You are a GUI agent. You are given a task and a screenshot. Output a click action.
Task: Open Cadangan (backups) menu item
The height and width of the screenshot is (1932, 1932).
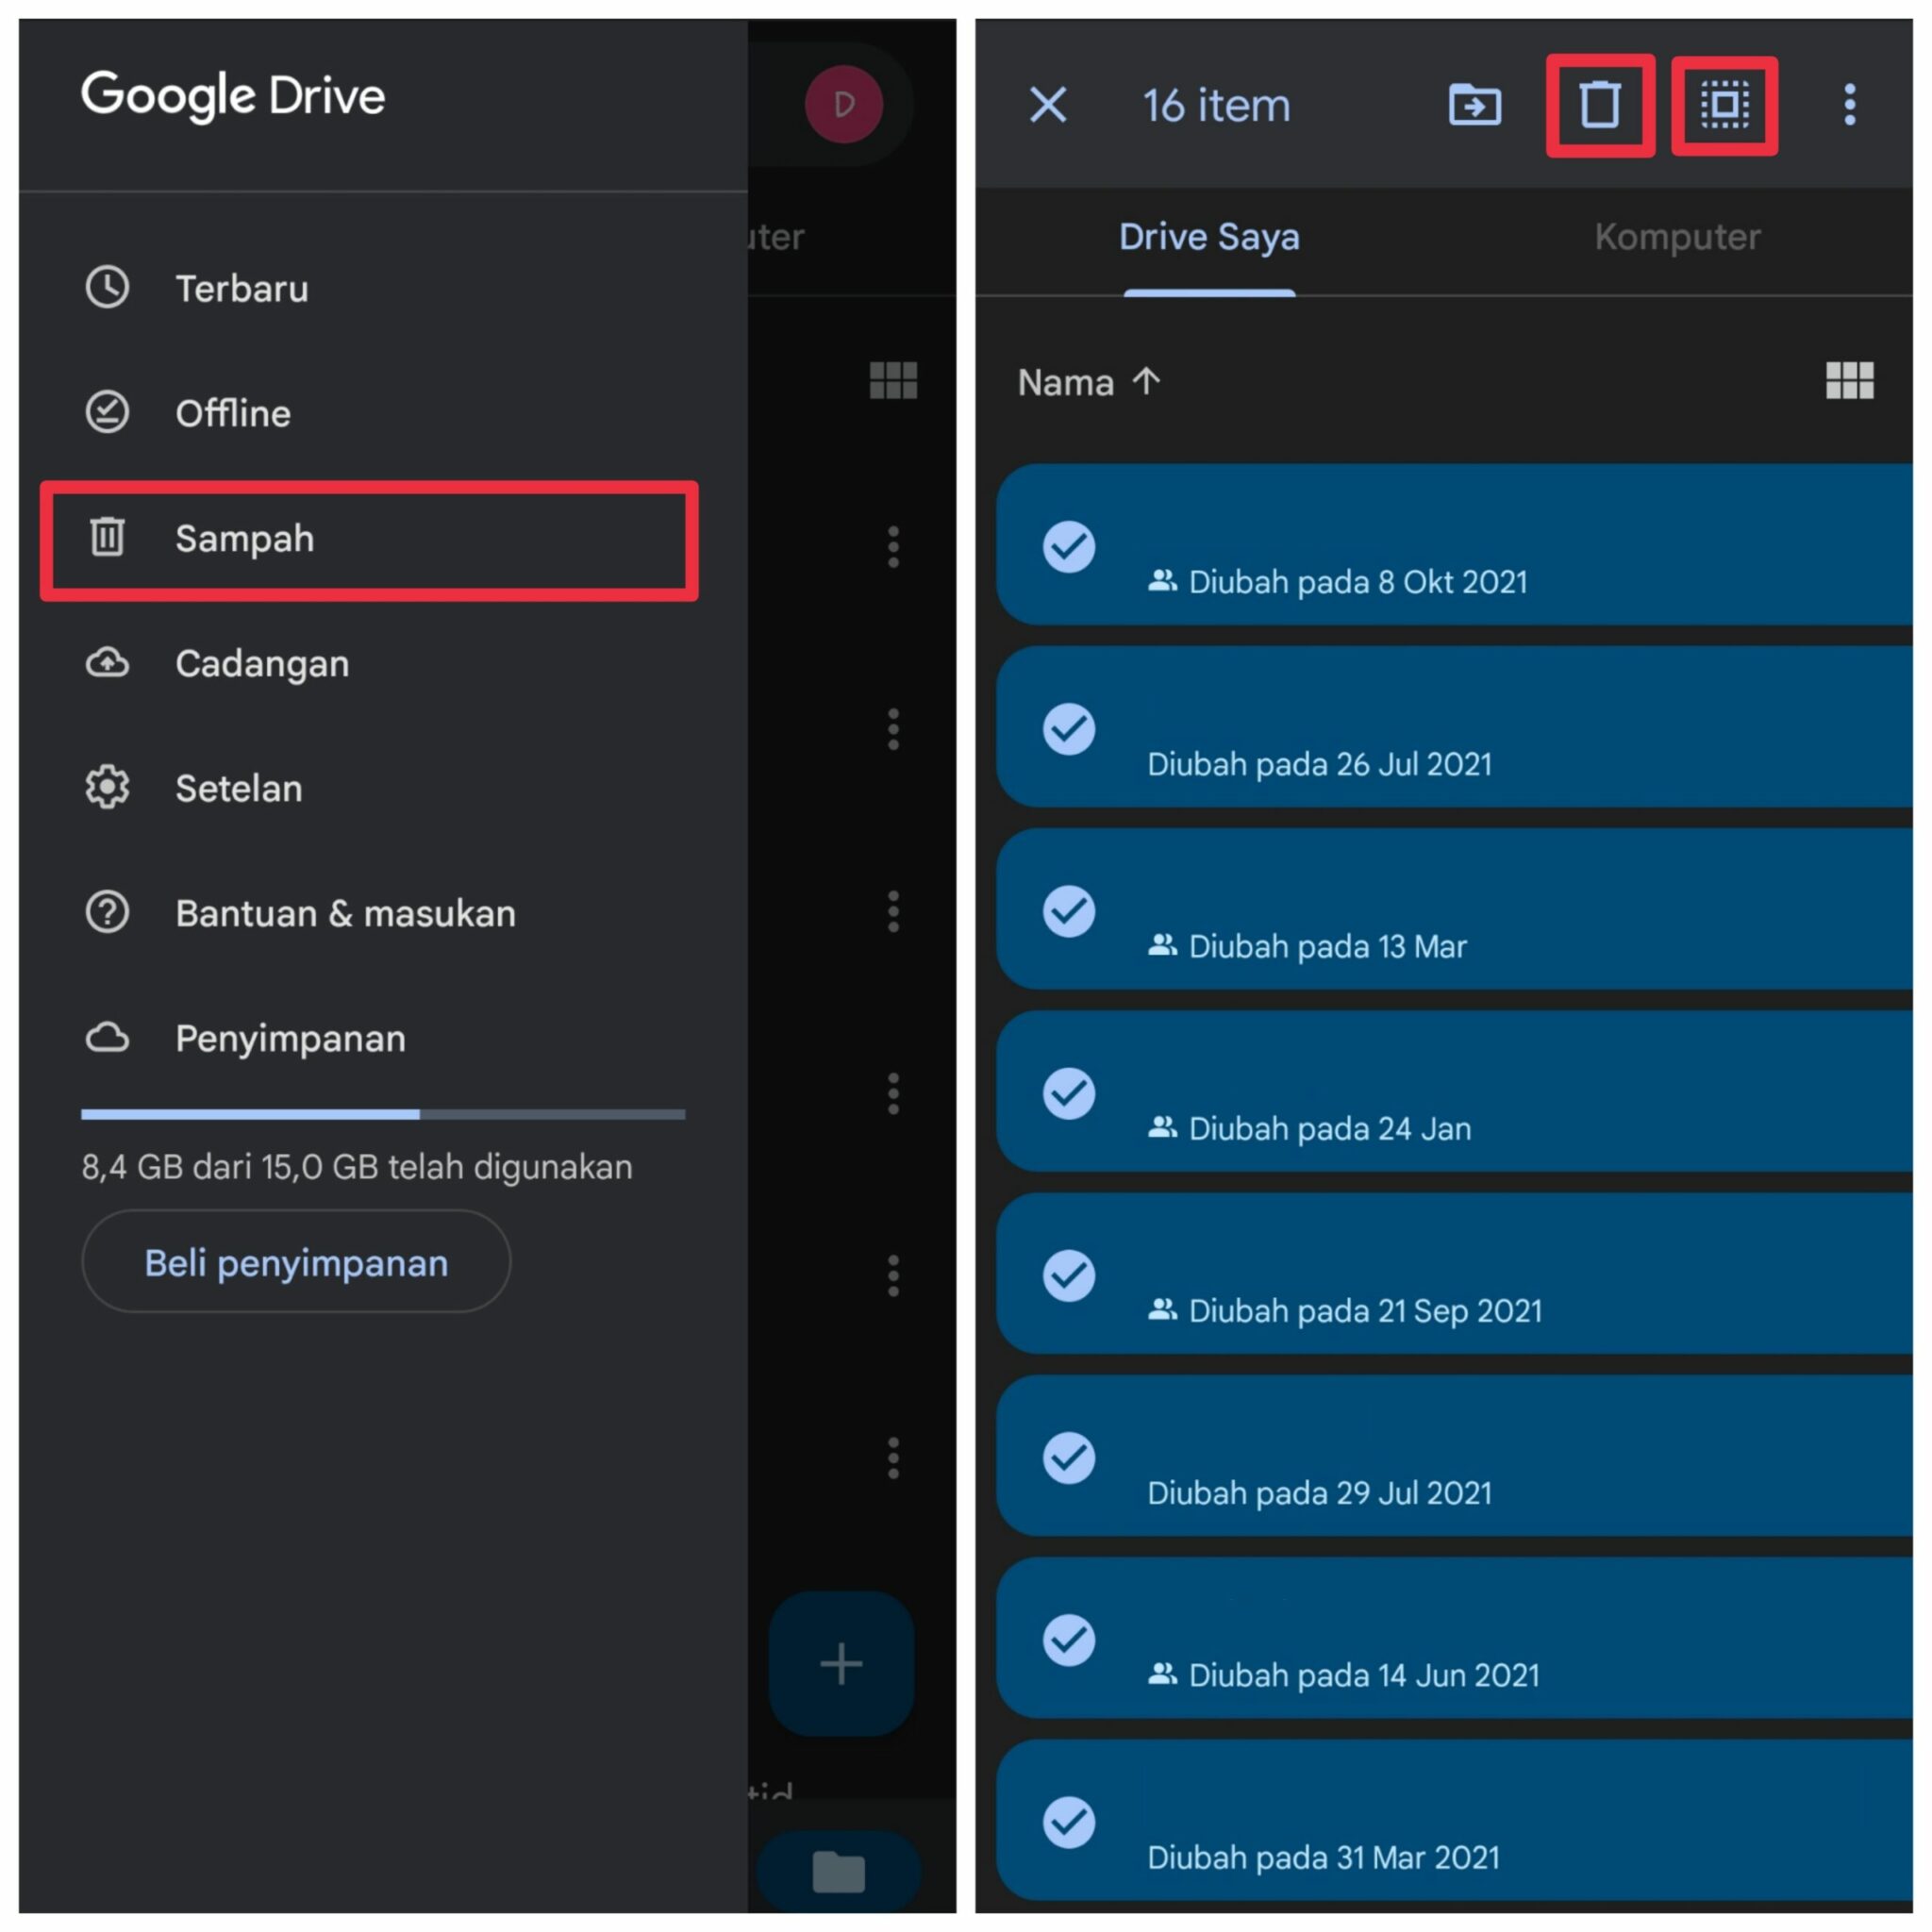click(383, 663)
